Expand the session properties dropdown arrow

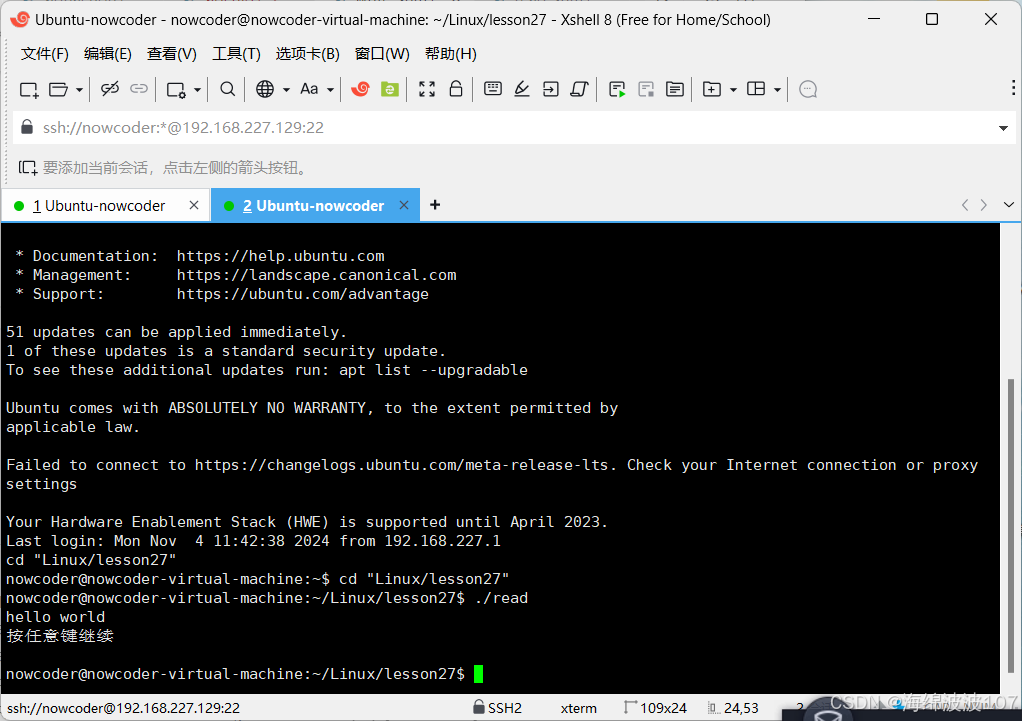pyautogui.click(x=197, y=90)
